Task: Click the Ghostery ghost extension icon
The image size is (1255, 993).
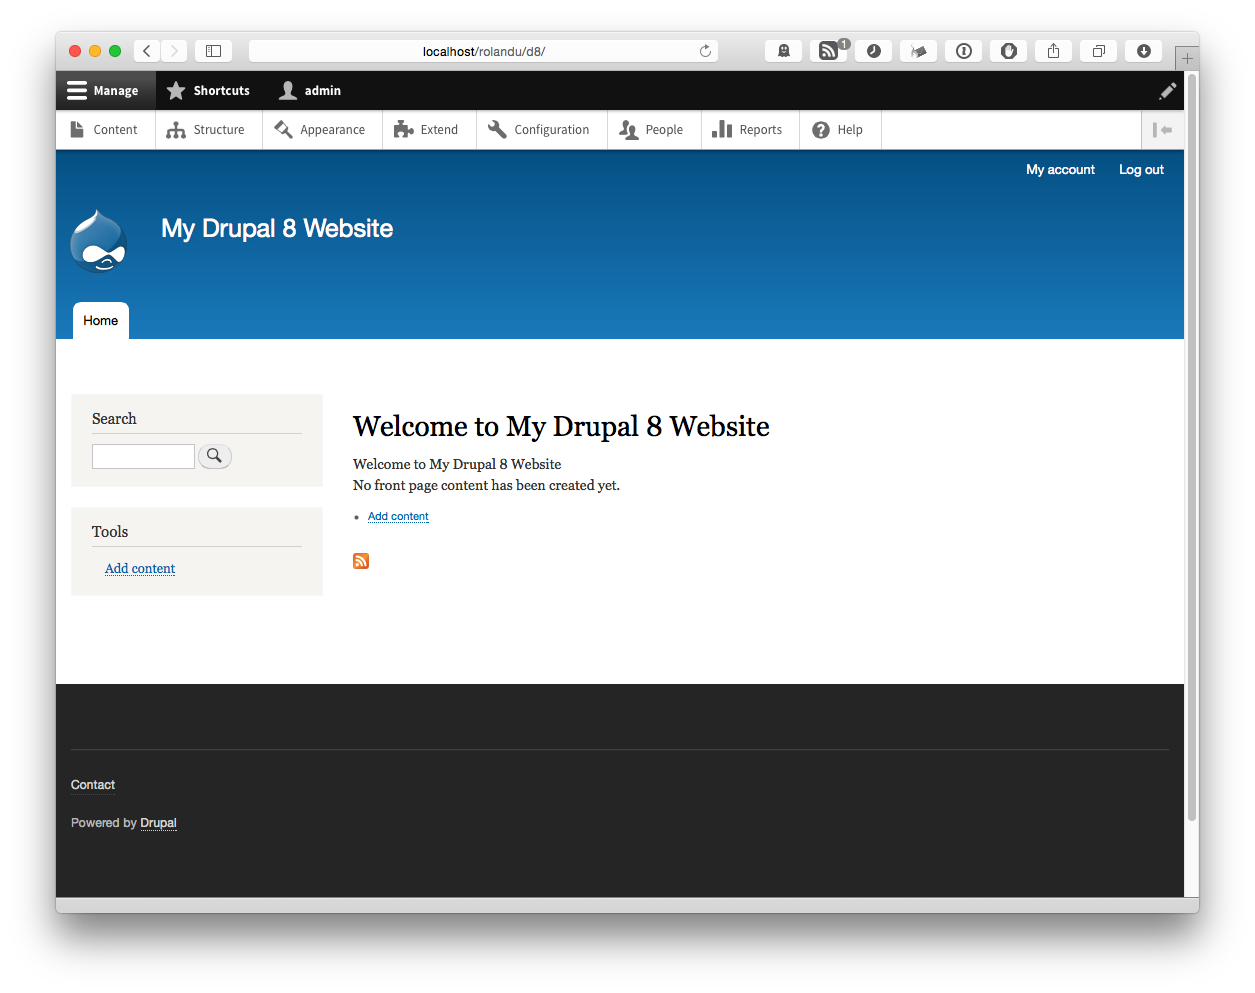Action: [784, 51]
